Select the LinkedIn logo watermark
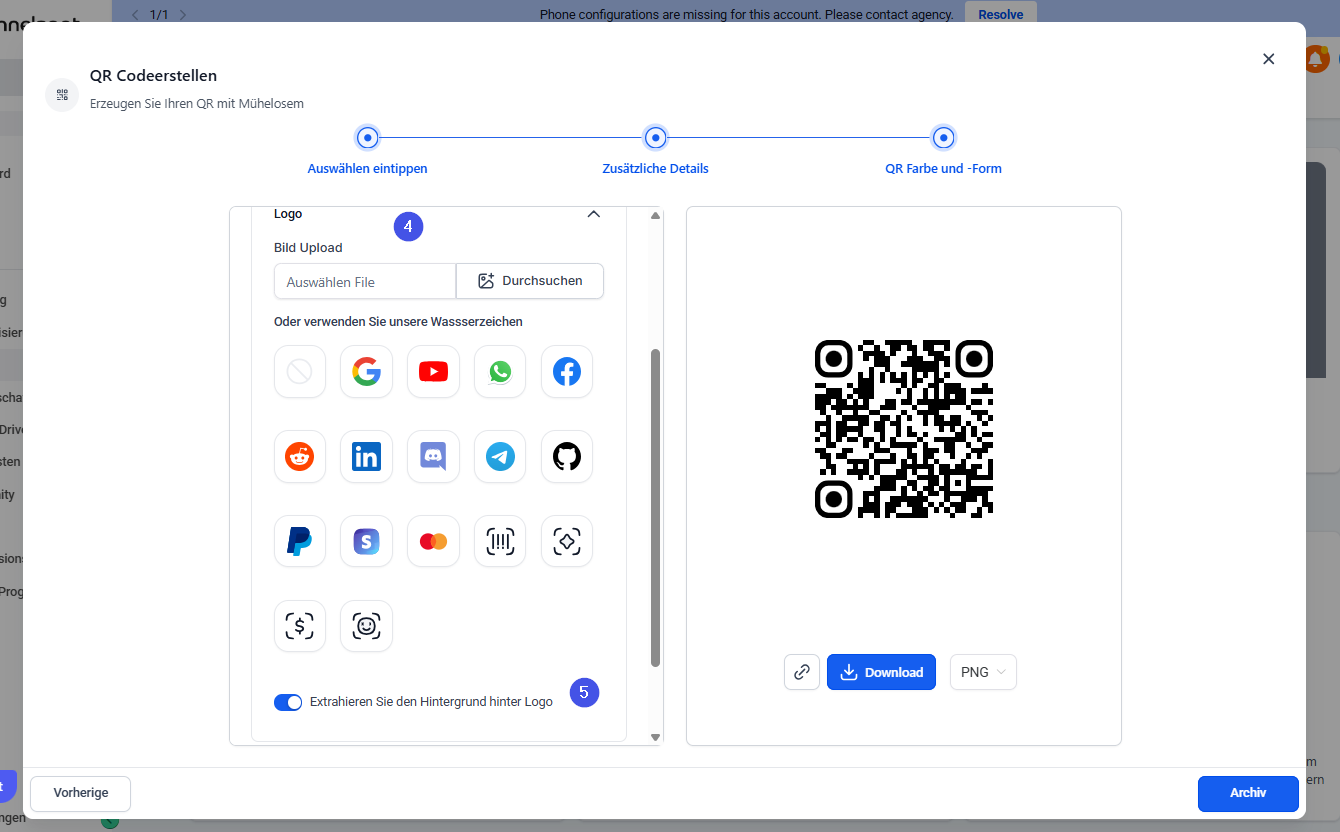 [366, 457]
